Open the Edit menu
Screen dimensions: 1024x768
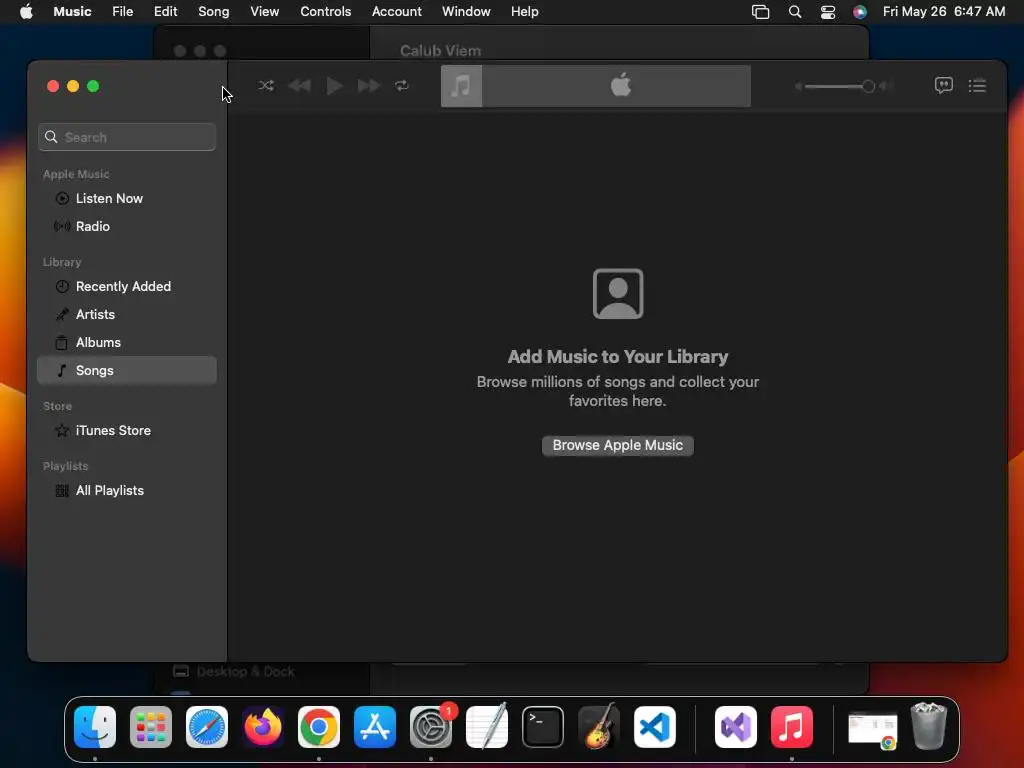tap(165, 12)
